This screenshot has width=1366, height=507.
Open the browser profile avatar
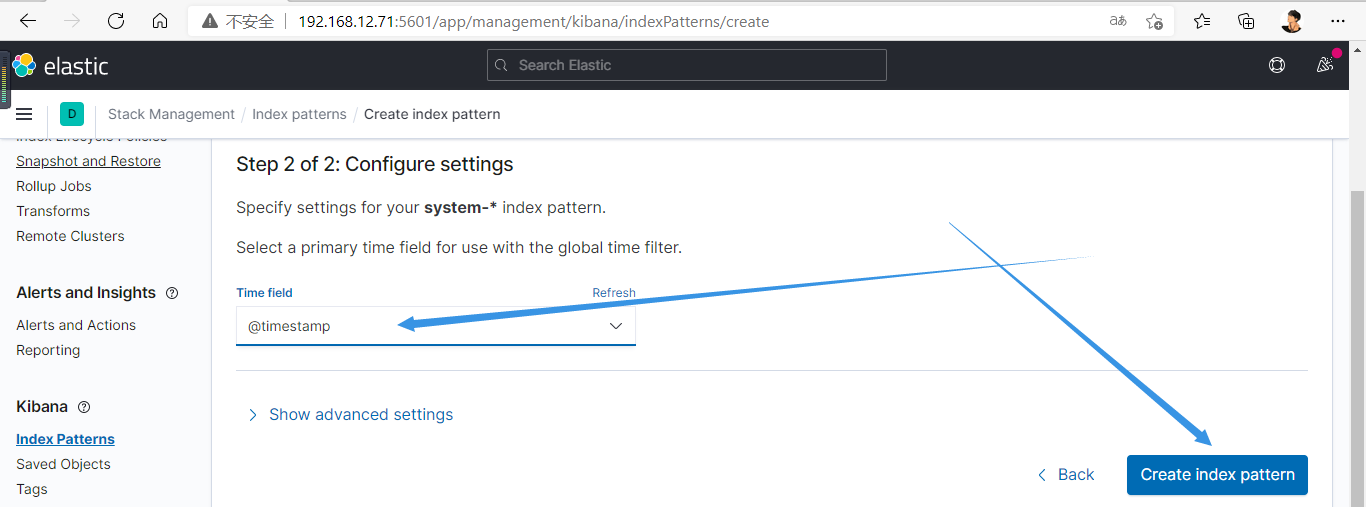tap(1292, 21)
